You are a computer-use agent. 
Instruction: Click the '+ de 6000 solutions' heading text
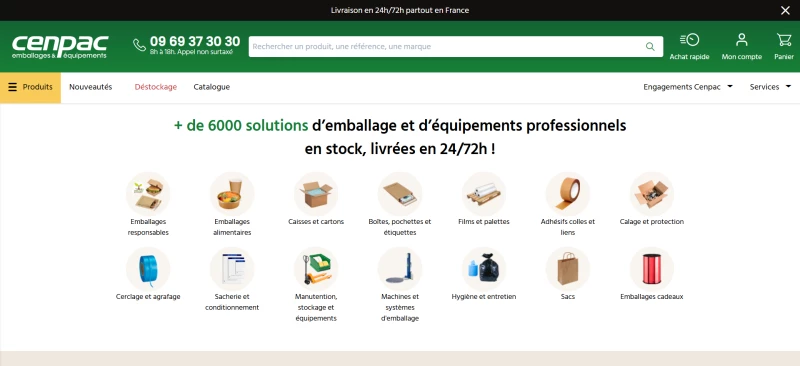click(241, 126)
